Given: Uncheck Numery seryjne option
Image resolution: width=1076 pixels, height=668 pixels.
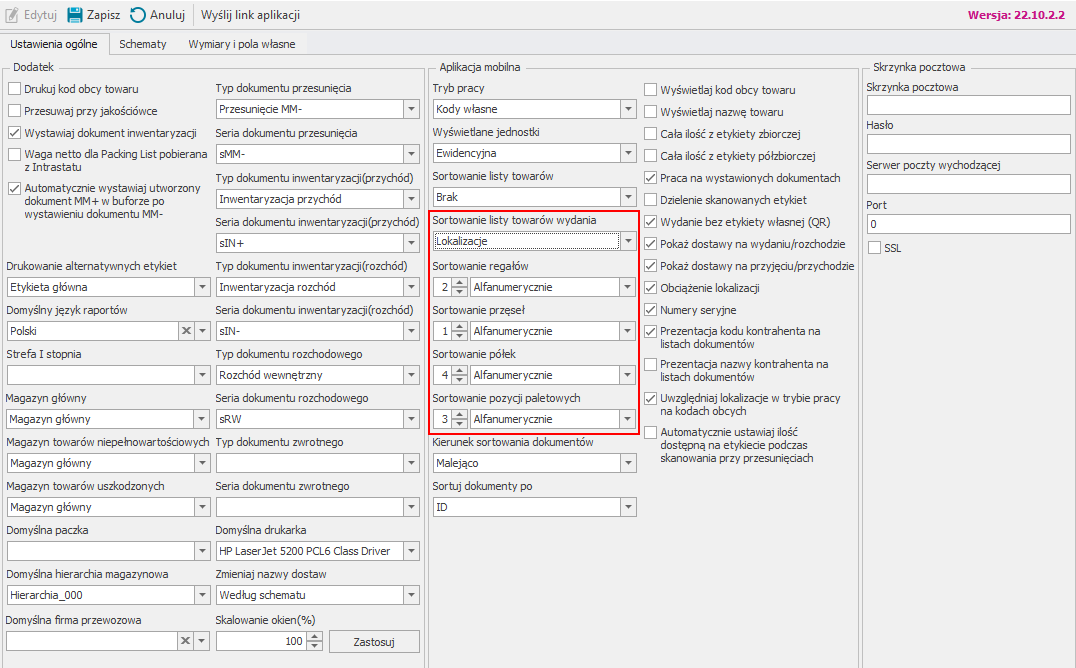Looking at the screenshot, I should coord(651,310).
